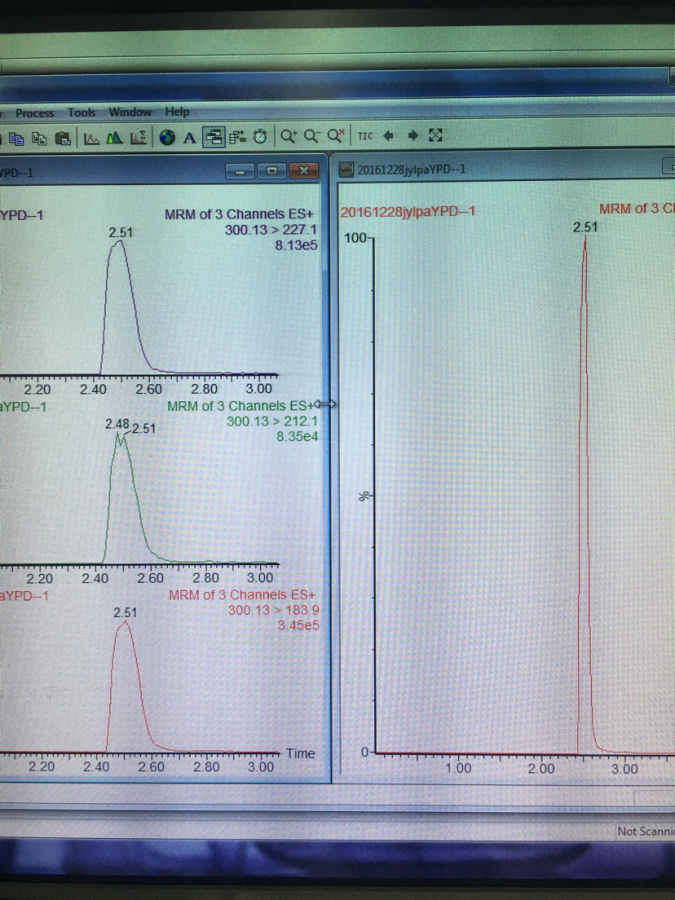The height and width of the screenshot is (900, 675).
Task: Click the 3.45e5 intensity value
Action: [x=298, y=625]
